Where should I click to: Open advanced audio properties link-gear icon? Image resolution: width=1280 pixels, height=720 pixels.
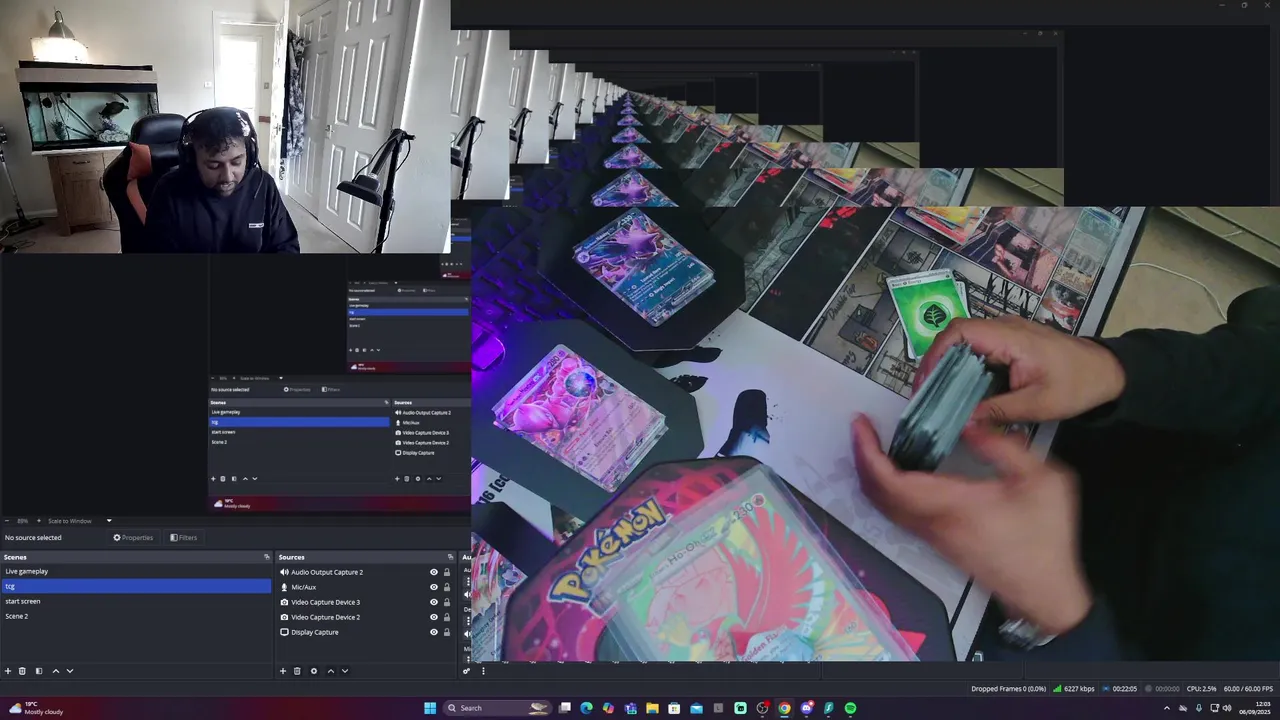[466, 671]
